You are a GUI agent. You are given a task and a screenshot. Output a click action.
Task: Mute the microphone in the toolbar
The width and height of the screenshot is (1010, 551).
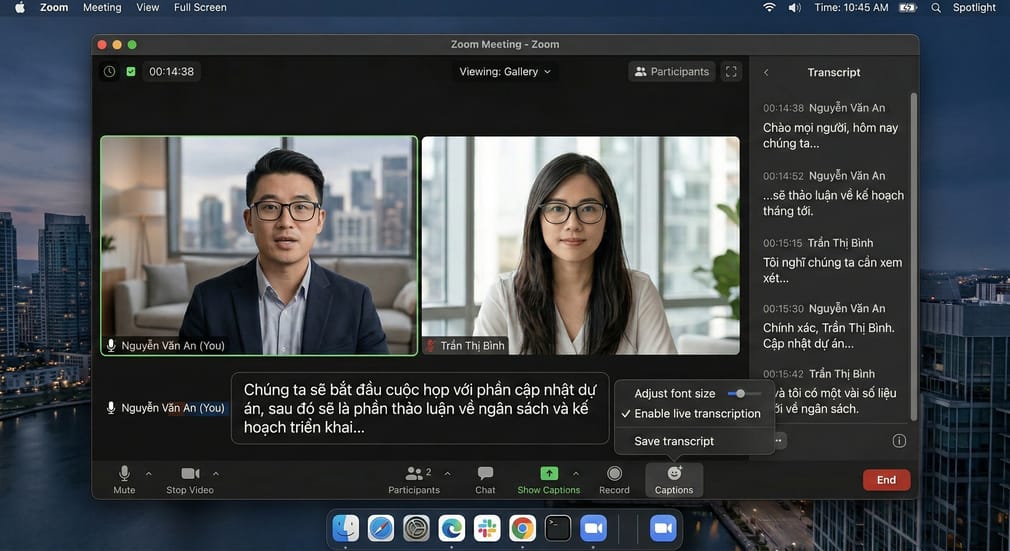(125, 473)
